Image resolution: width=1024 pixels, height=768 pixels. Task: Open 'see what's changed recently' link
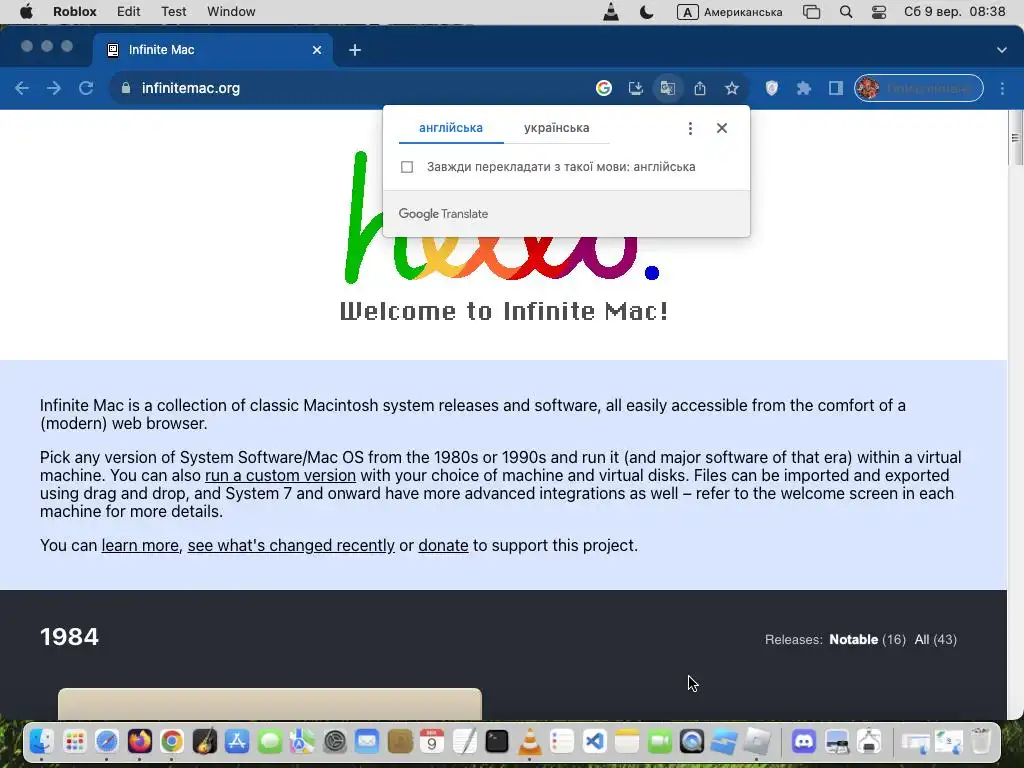tap(291, 545)
